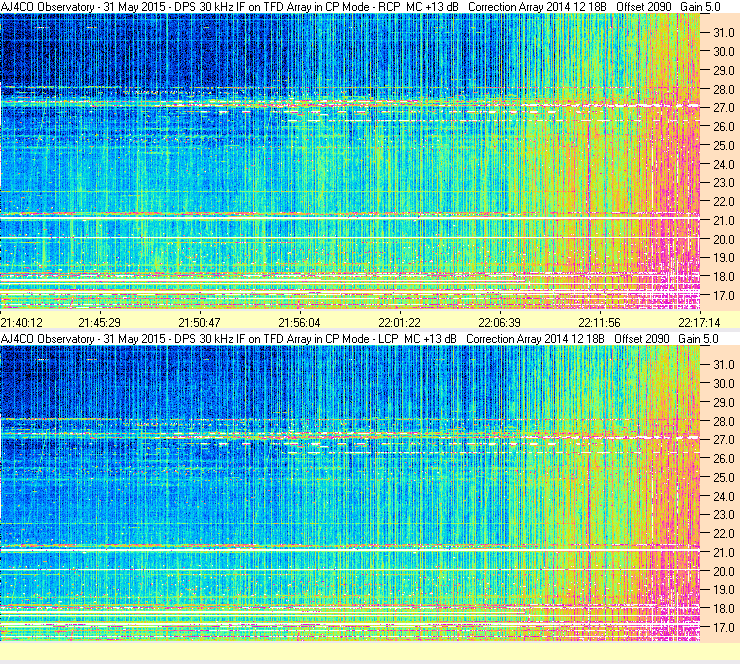The image size is (740, 664).
Task: Click the 19.0 frequency label on RCP chart
Action: pyautogui.click(x=723, y=258)
